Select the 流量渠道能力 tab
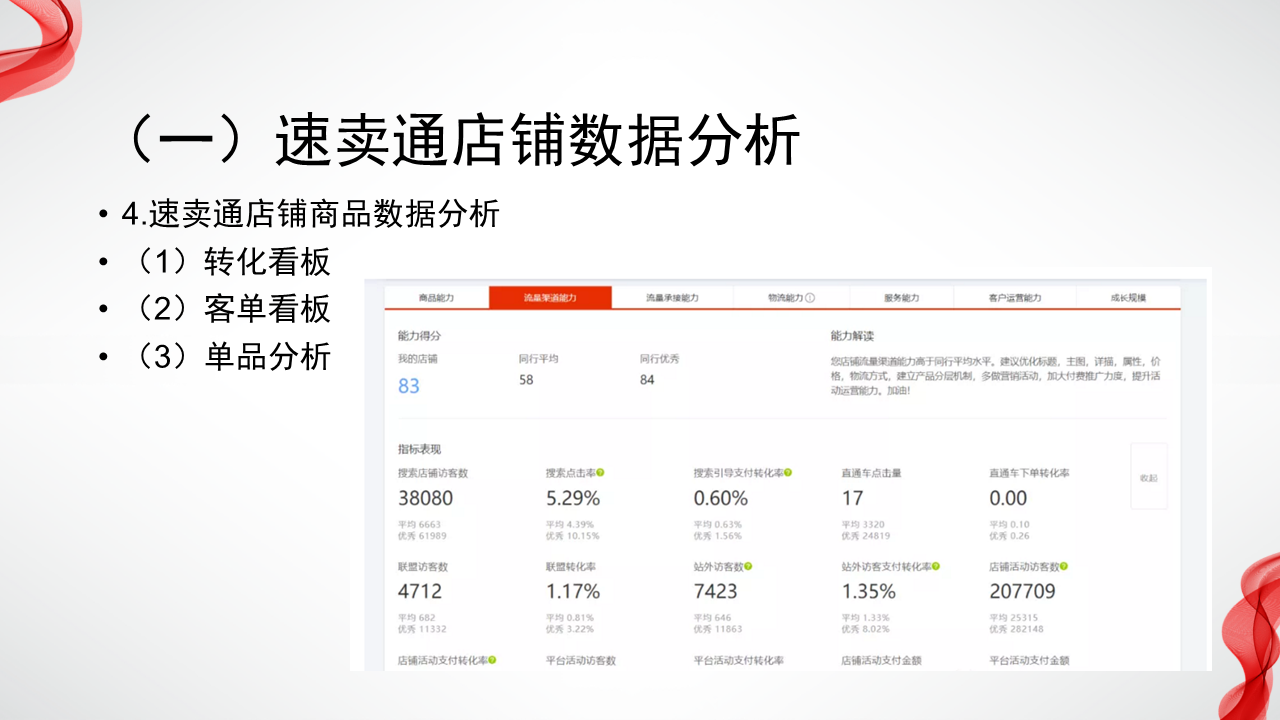Image resolution: width=1280 pixels, height=720 pixels. [x=550, y=298]
